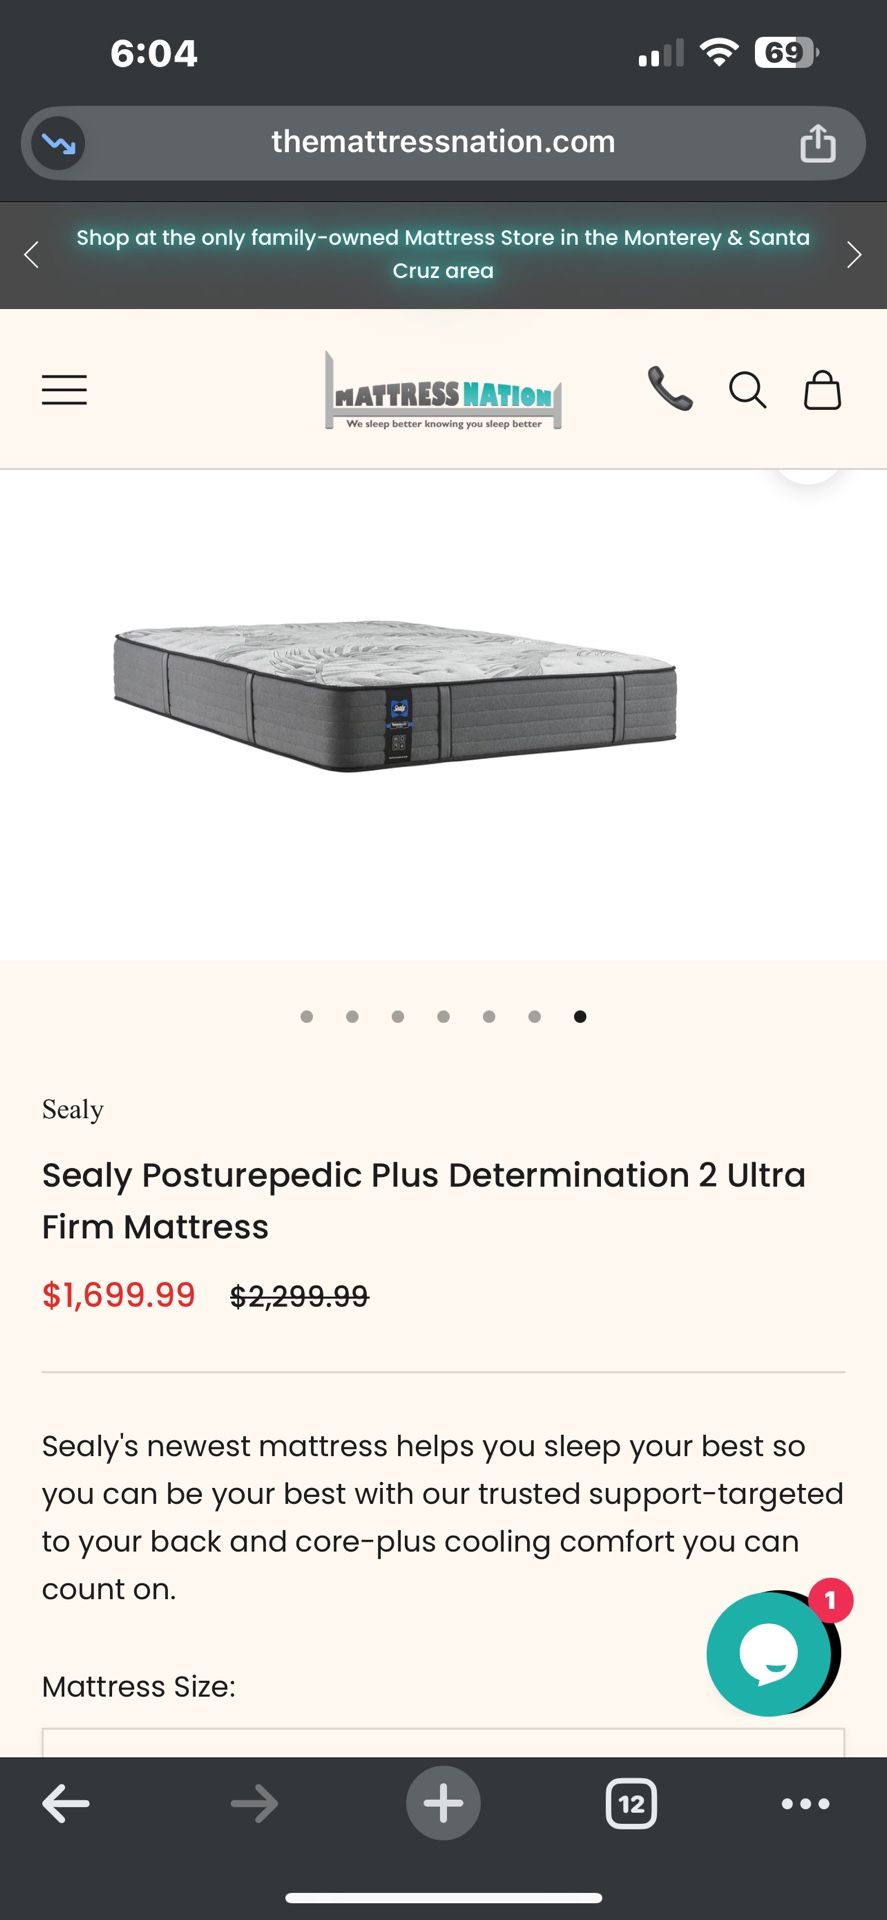Click the Sealy brand link
This screenshot has width=887, height=1920.
pos(72,1109)
